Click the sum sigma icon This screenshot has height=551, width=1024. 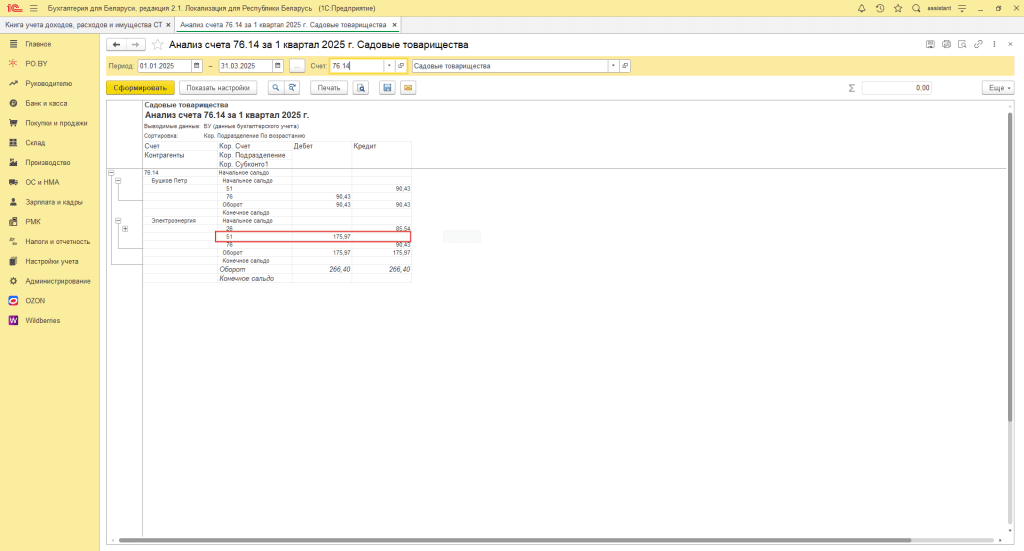[x=852, y=87]
